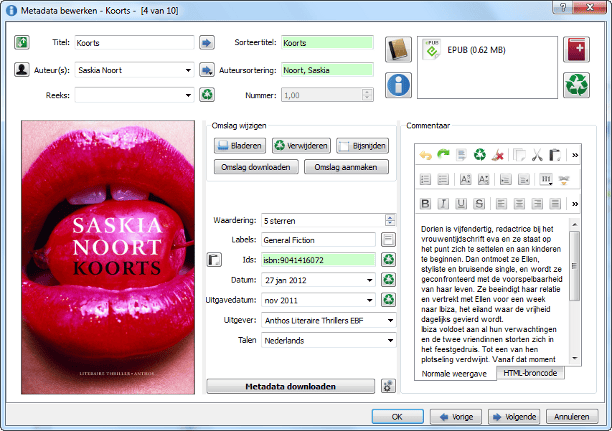Undo in the Commentaar editor
This screenshot has width=612, height=431.
coord(425,155)
